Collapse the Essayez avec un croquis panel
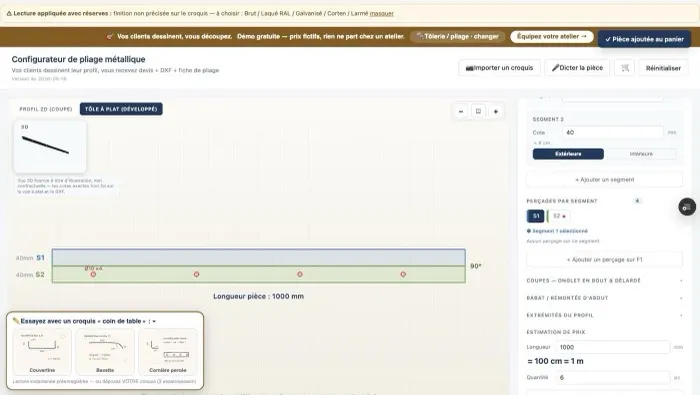Viewport: 700px width, 395px height. (x=154, y=321)
